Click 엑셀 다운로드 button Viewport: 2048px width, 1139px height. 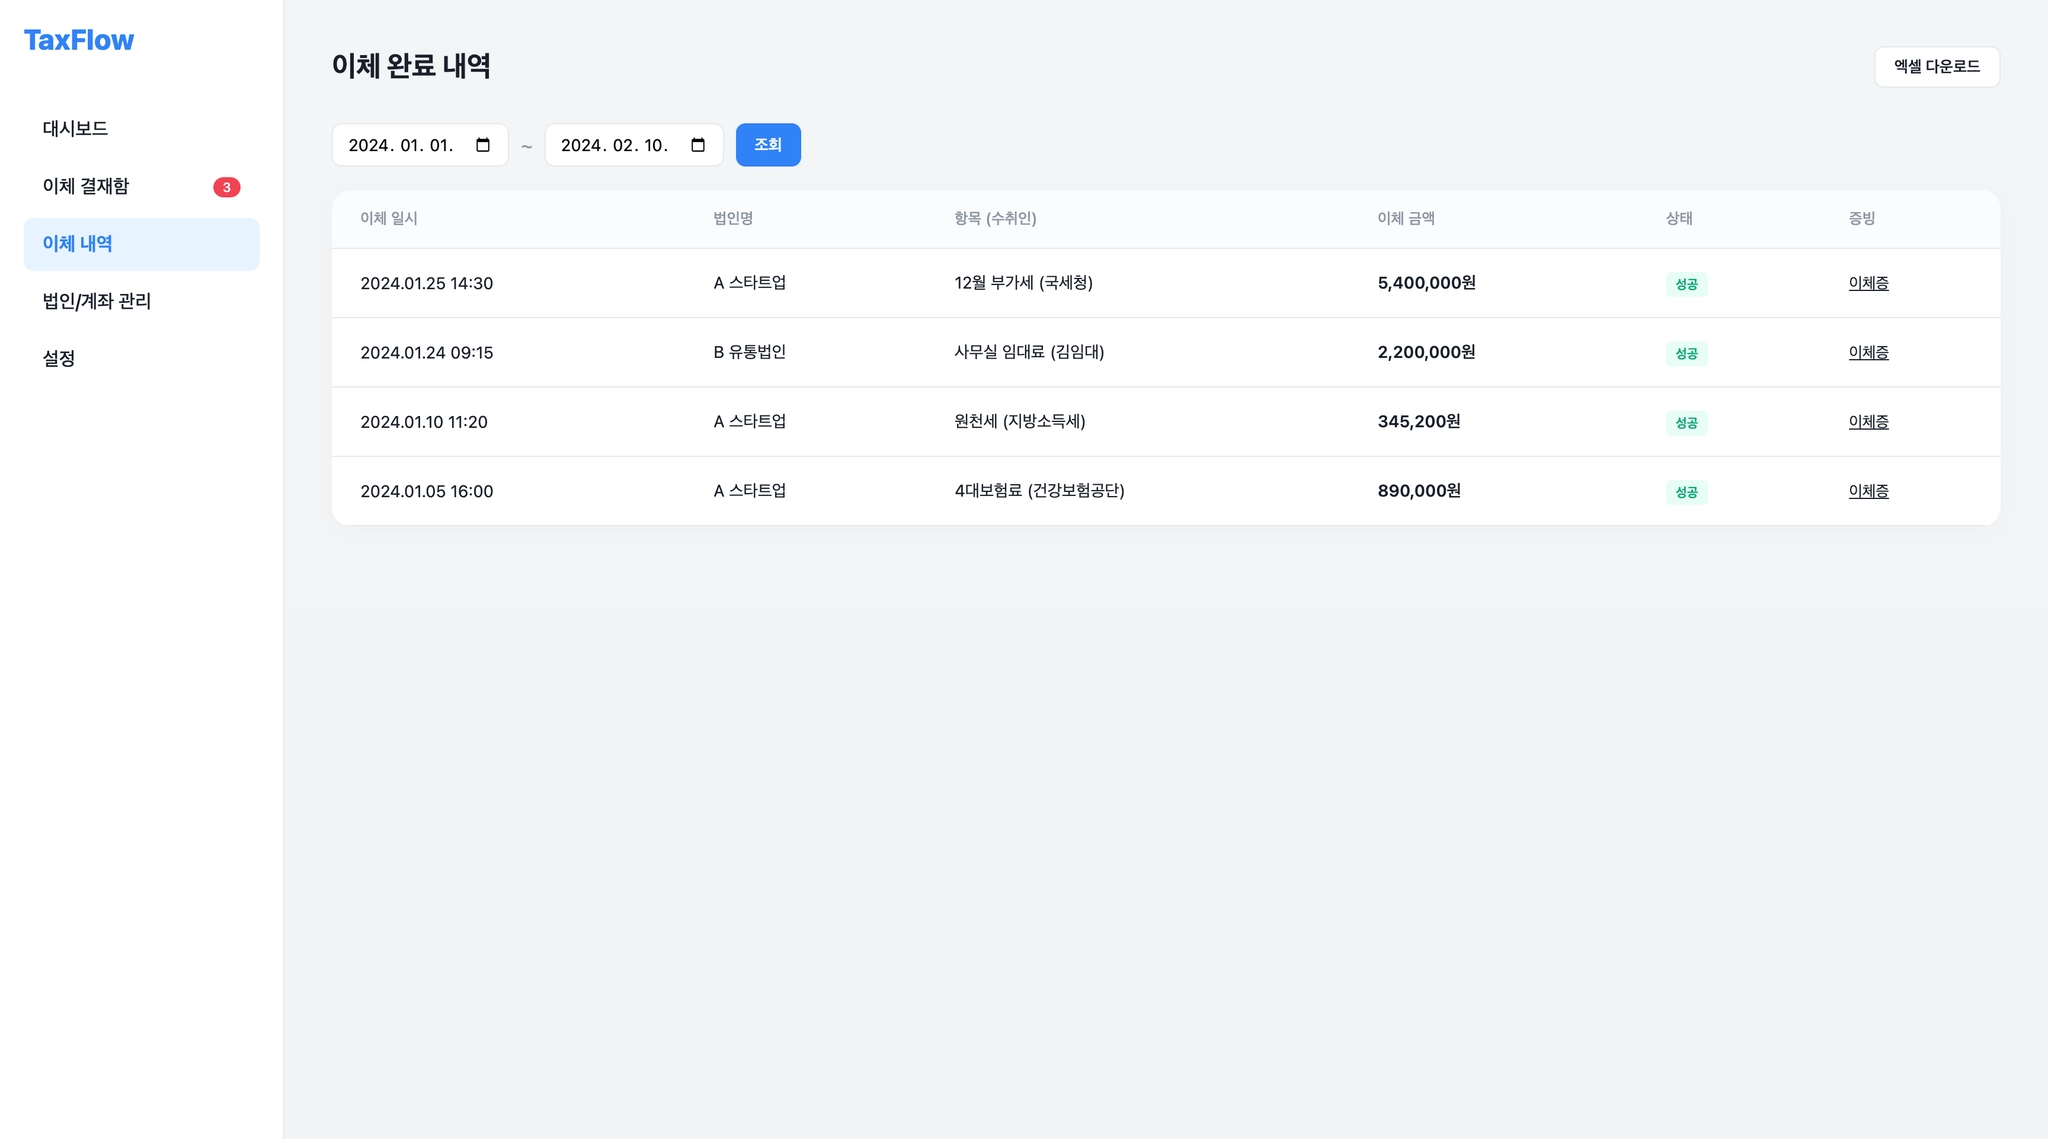pyautogui.click(x=1936, y=67)
